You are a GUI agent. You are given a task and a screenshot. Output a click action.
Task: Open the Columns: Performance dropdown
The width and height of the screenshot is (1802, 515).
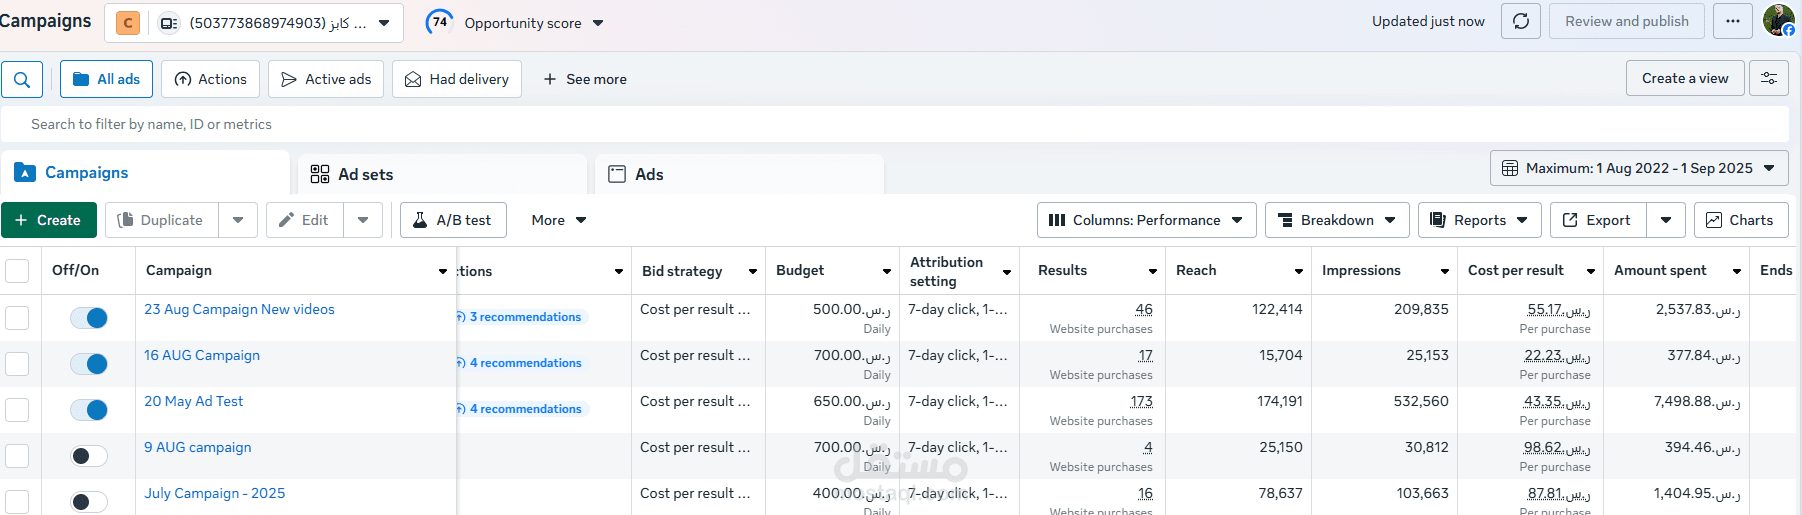(1146, 220)
